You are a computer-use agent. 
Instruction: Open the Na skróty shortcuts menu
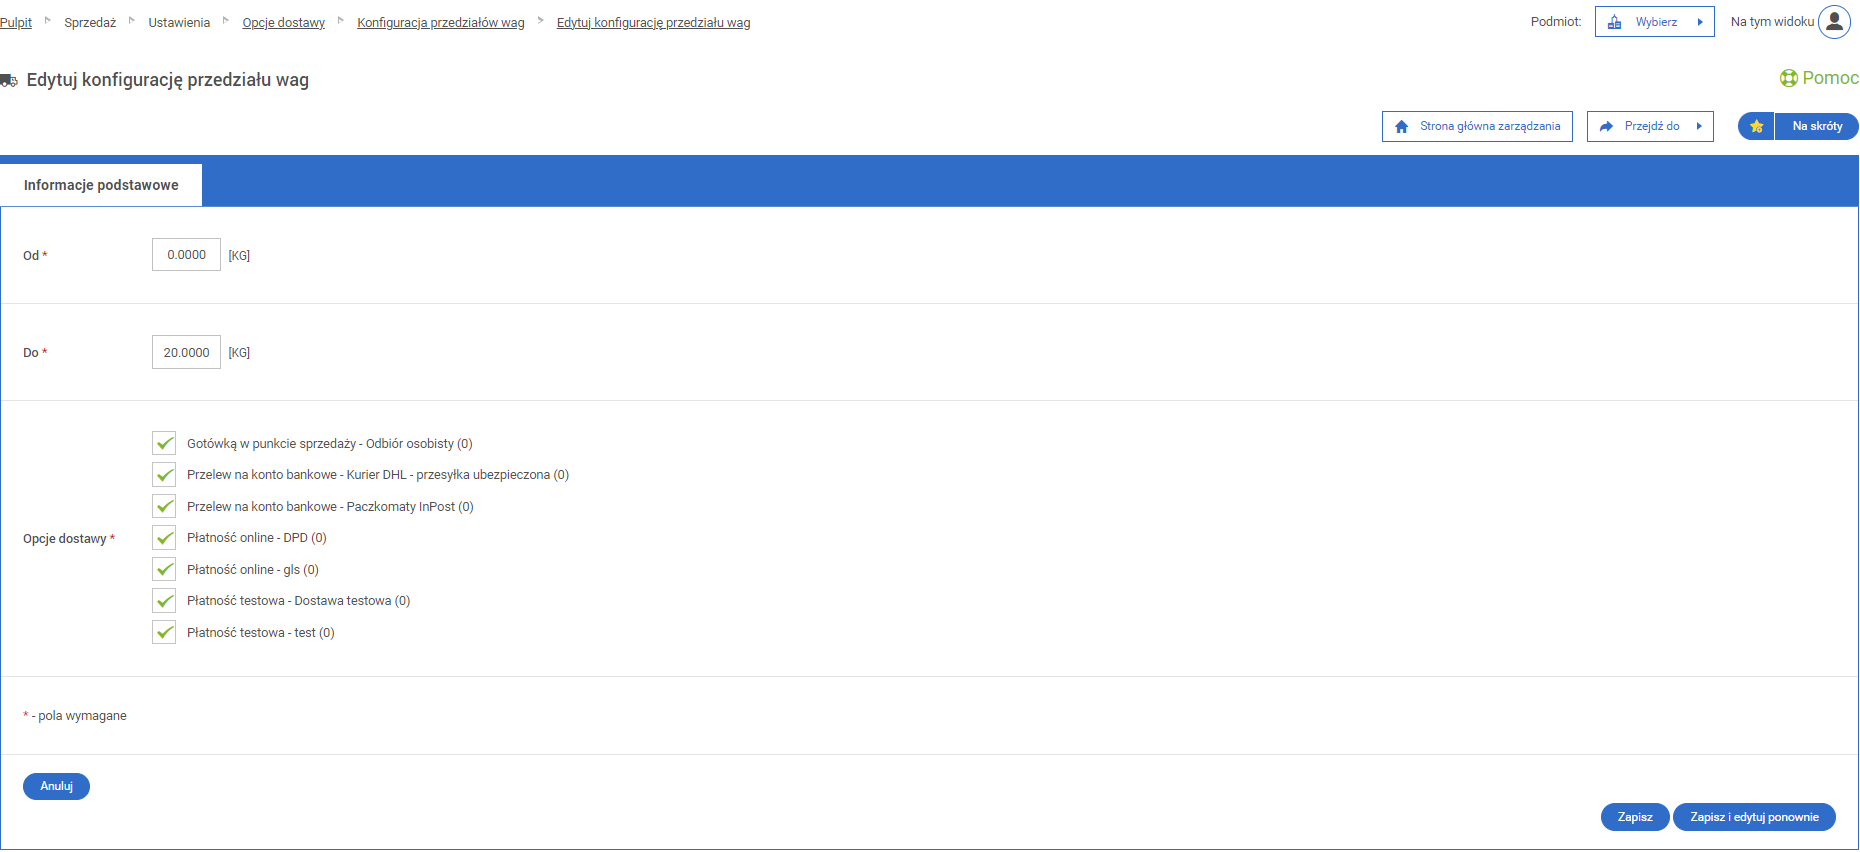click(1816, 127)
